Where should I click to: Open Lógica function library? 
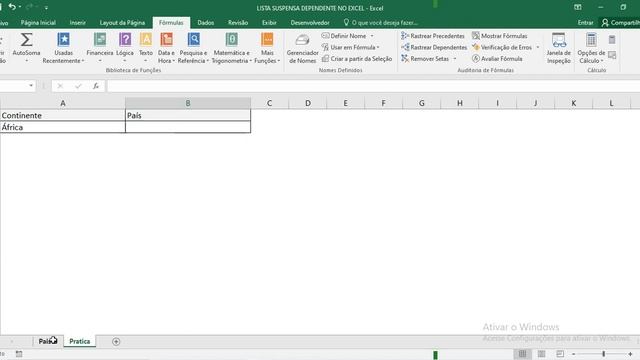pos(125,48)
